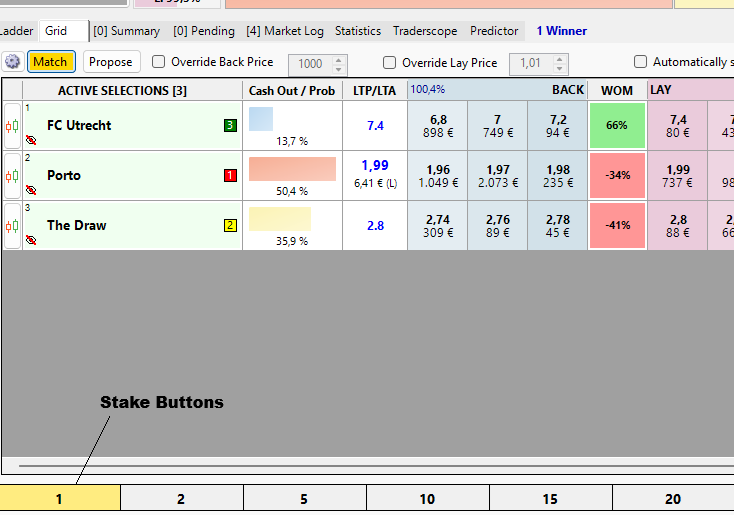Open the grid settings gear icon
This screenshot has height=515, width=734.
[x=12, y=62]
